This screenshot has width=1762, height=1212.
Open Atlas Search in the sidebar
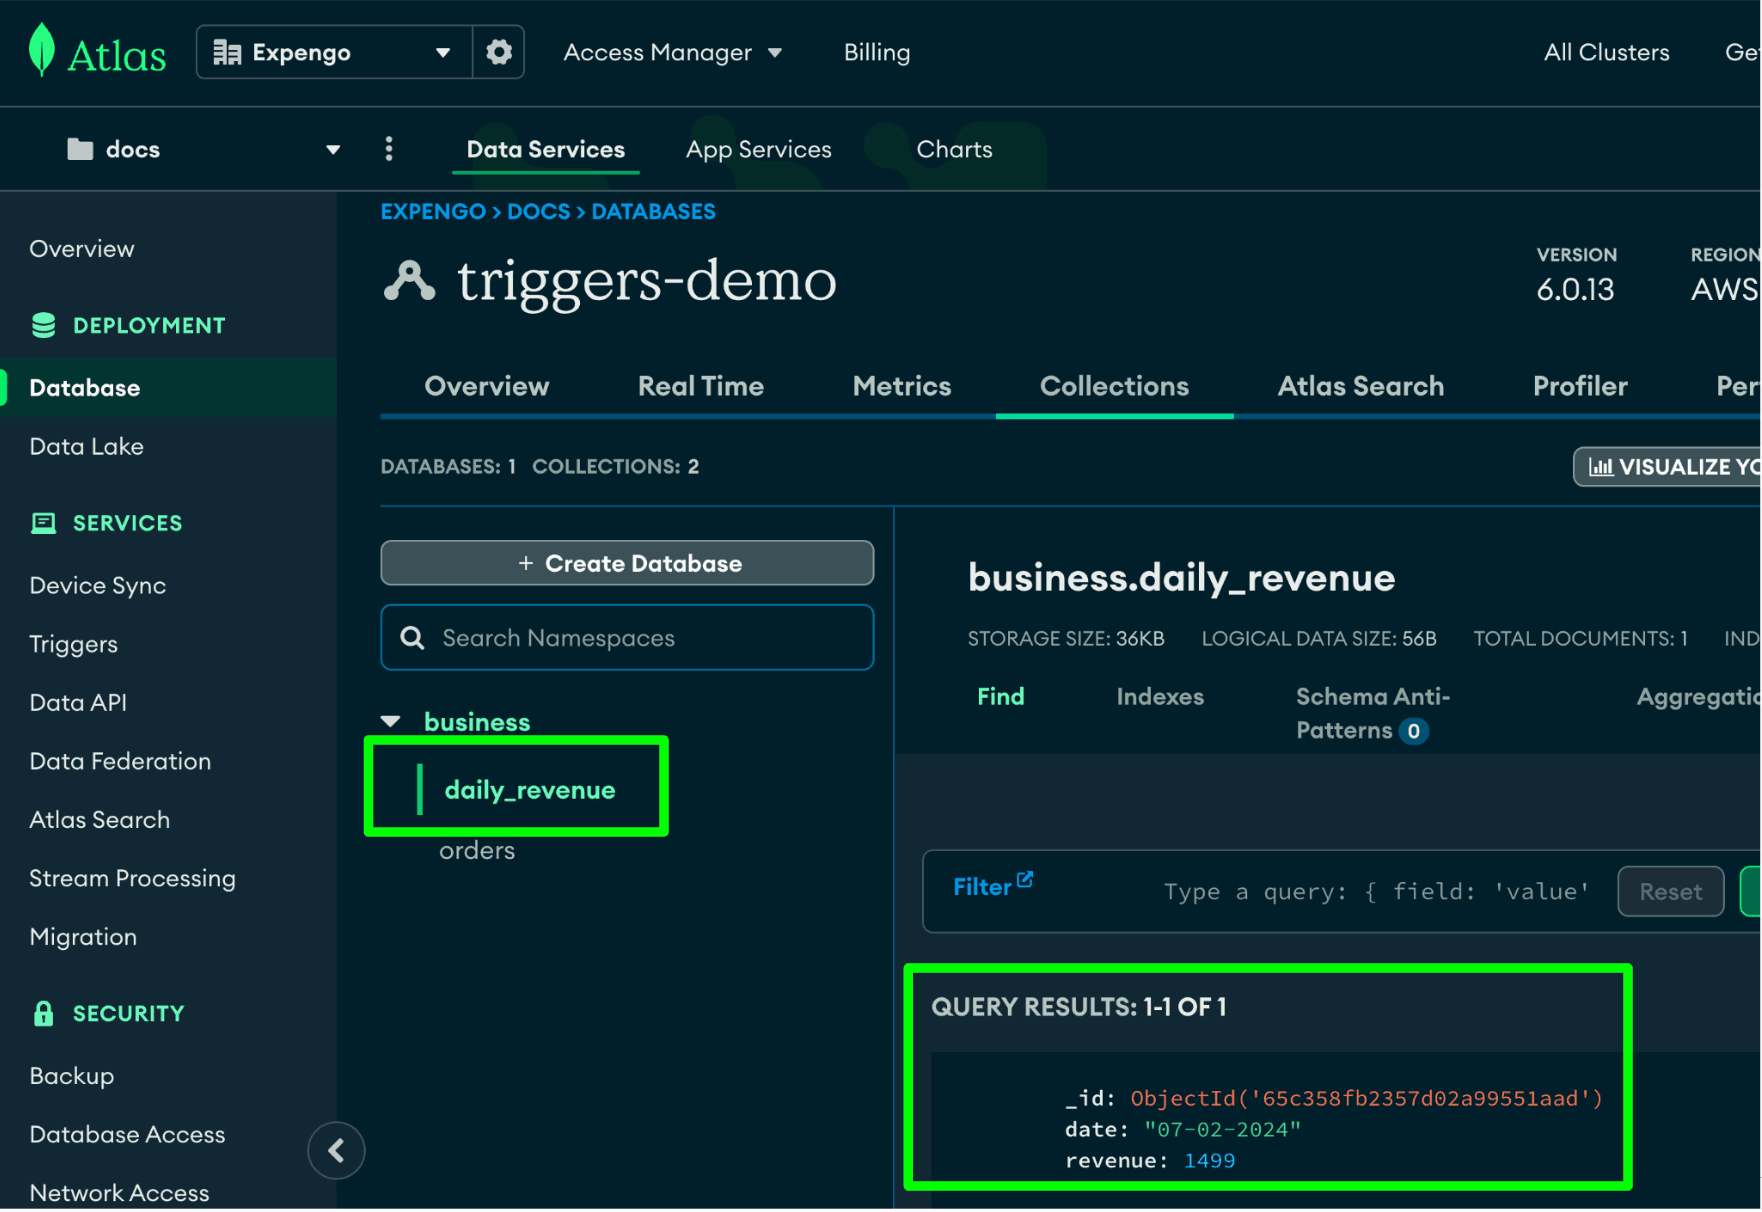click(x=100, y=820)
